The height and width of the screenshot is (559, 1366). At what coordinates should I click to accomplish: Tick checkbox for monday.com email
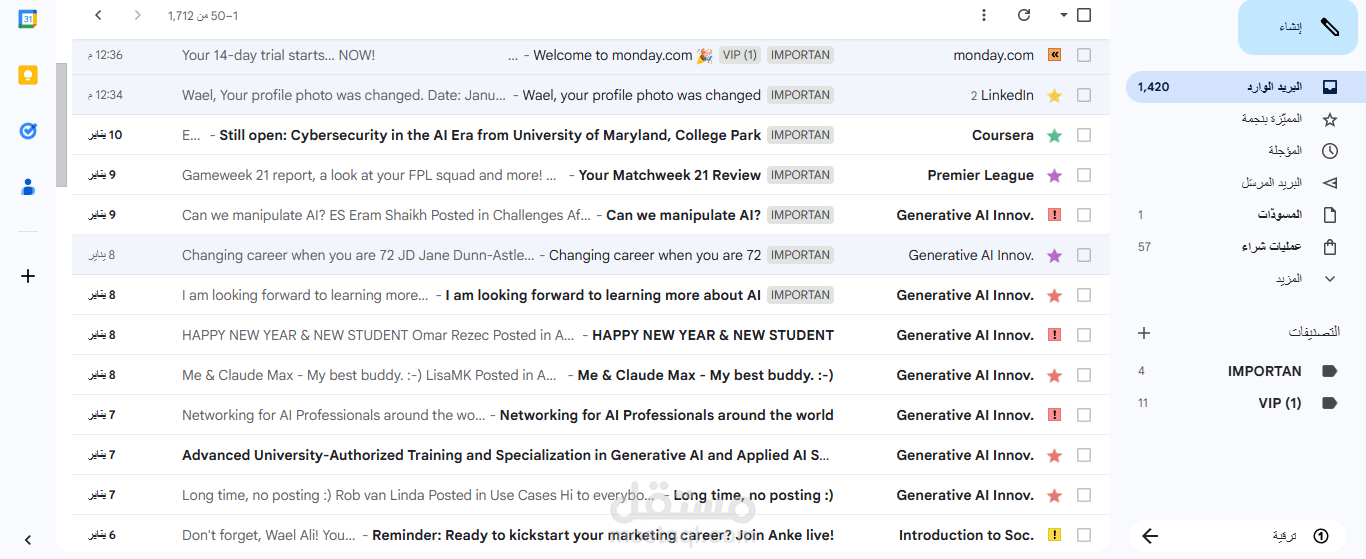(x=1084, y=55)
